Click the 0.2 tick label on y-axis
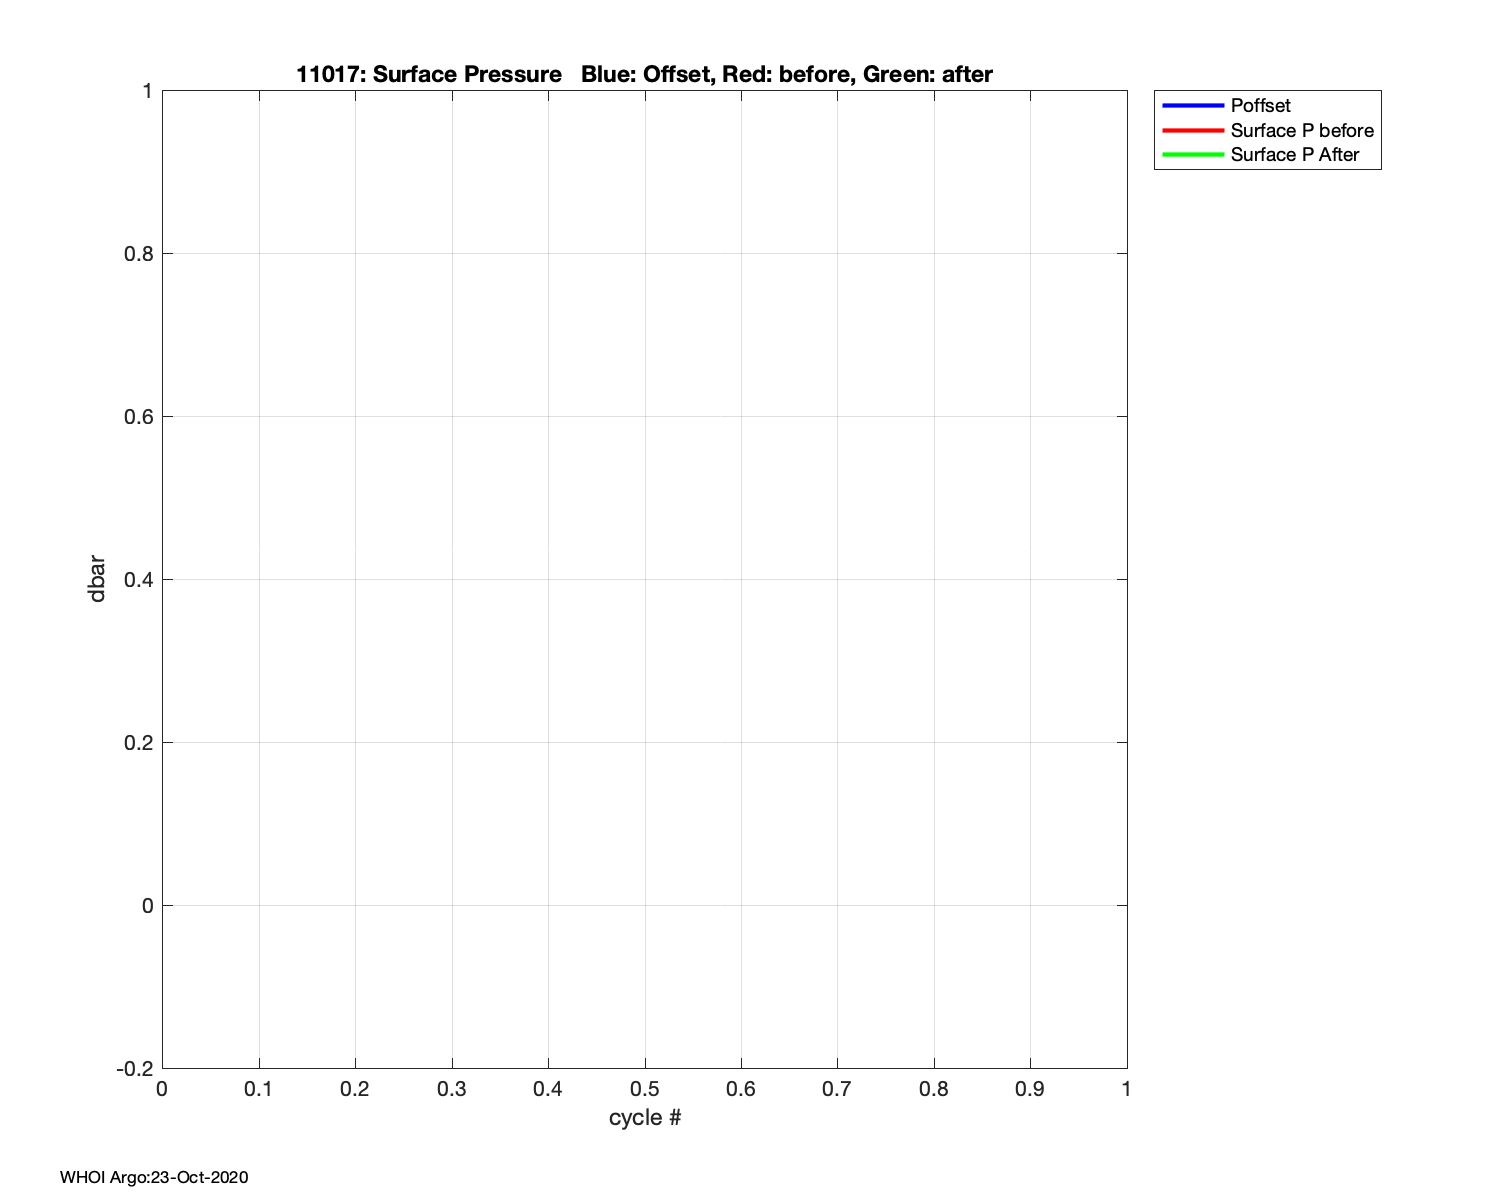The width and height of the screenshot is (1500, 1200). (138, 743)
